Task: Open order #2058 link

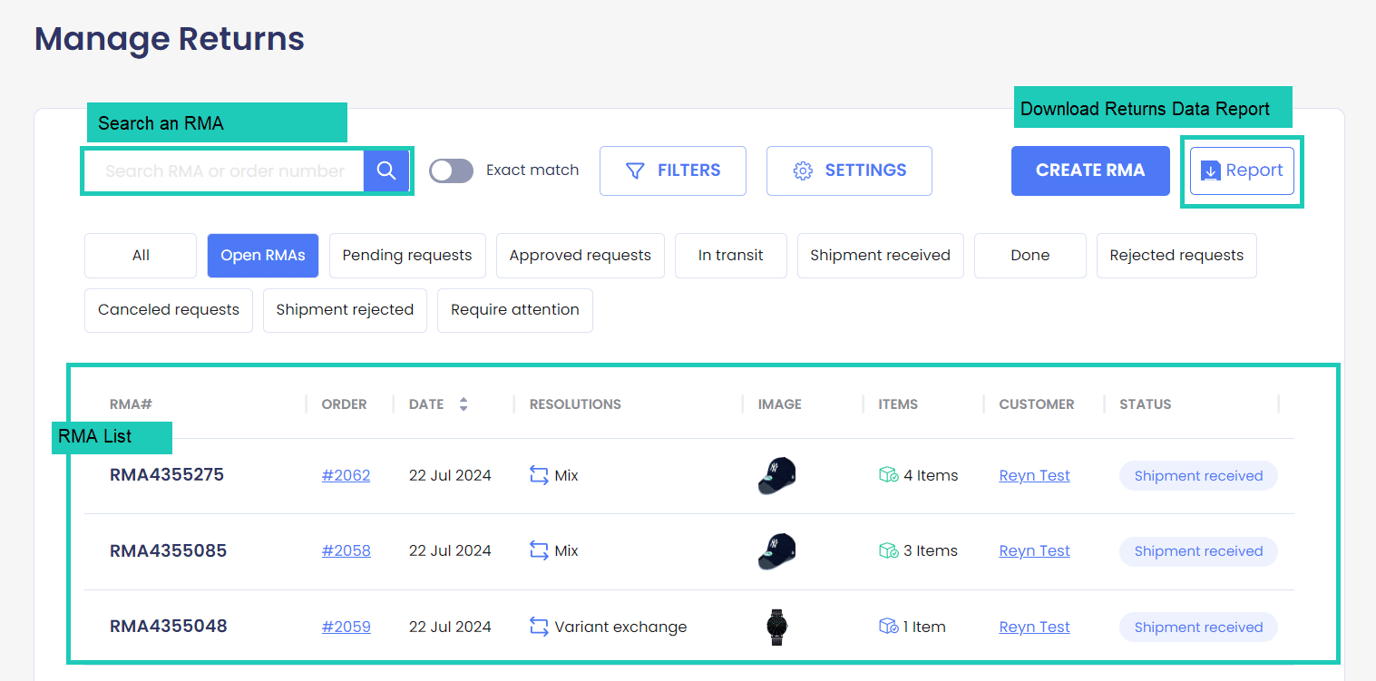Action: click(x=346, y=550)
